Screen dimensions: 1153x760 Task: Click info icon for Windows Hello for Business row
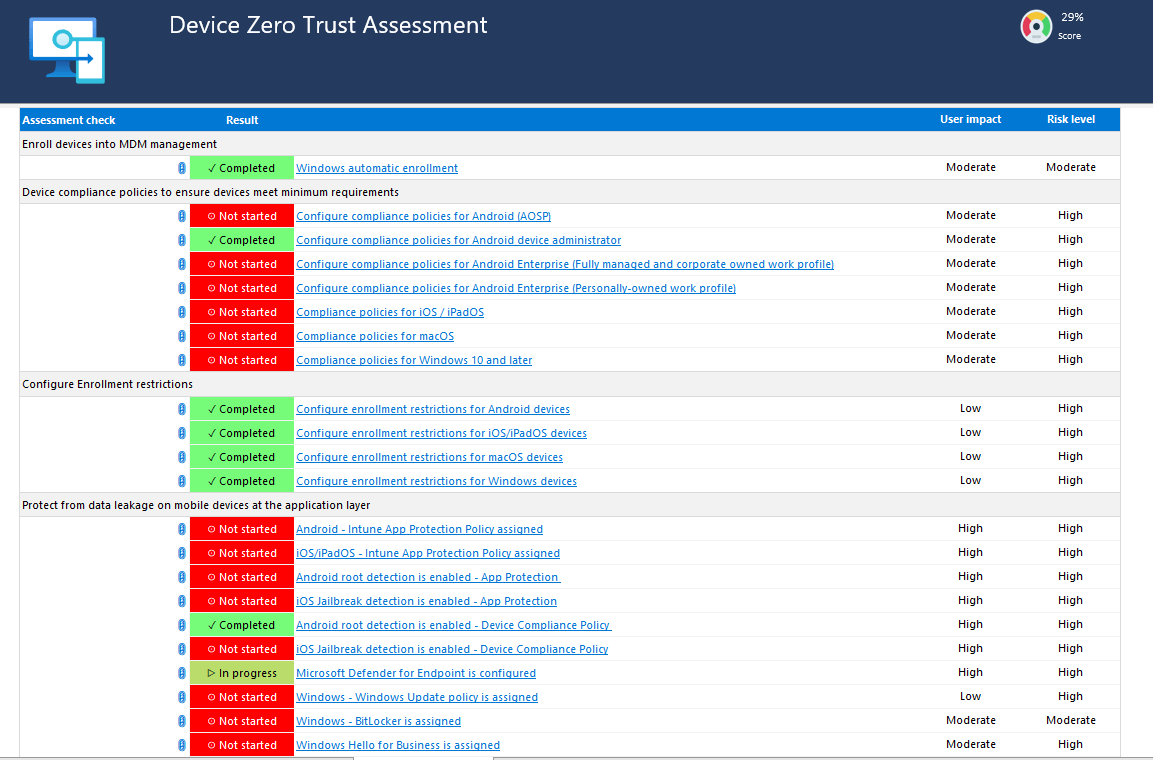182,745
